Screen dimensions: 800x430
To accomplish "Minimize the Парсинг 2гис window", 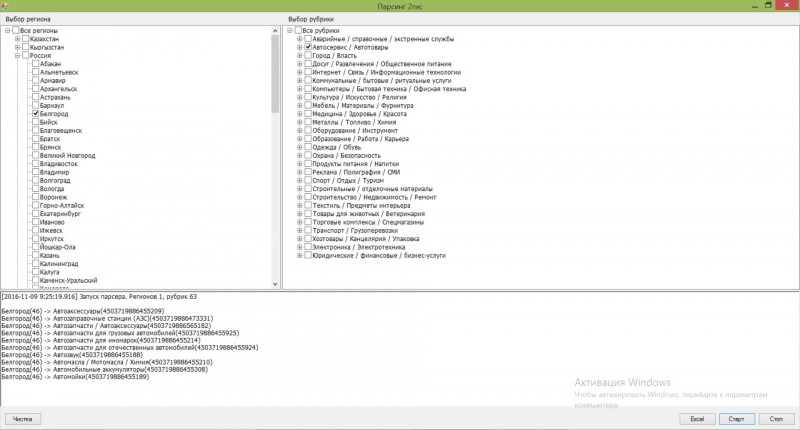I will pos(754,6).
